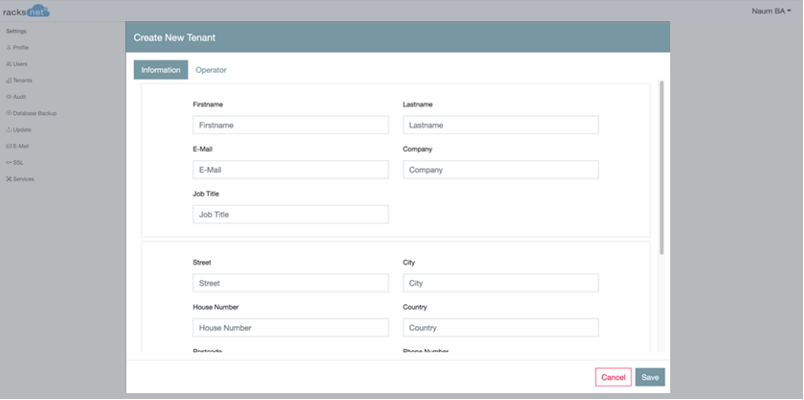Click the dialog's vertical scrollbar

(x=661, y=167)
